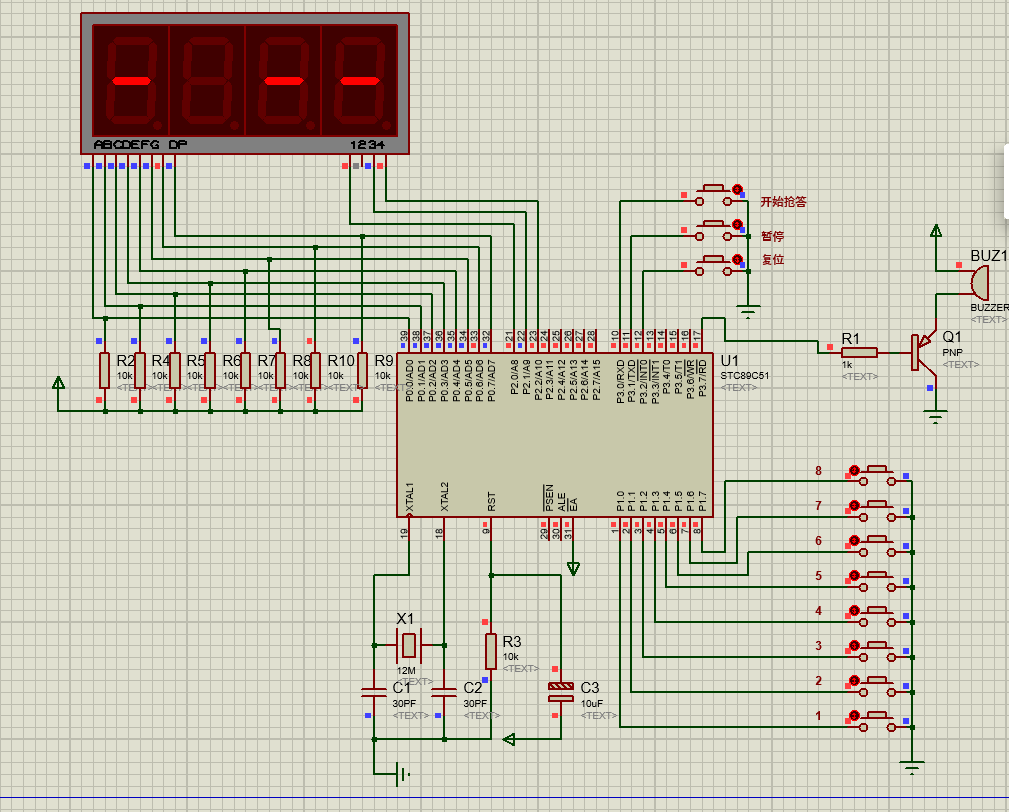Image resolution: width=1009 pixels, height=812 pixels.
Task: Toggle the red latch dot on 开始抢答 switch
Action: click(x=738, y=189)
